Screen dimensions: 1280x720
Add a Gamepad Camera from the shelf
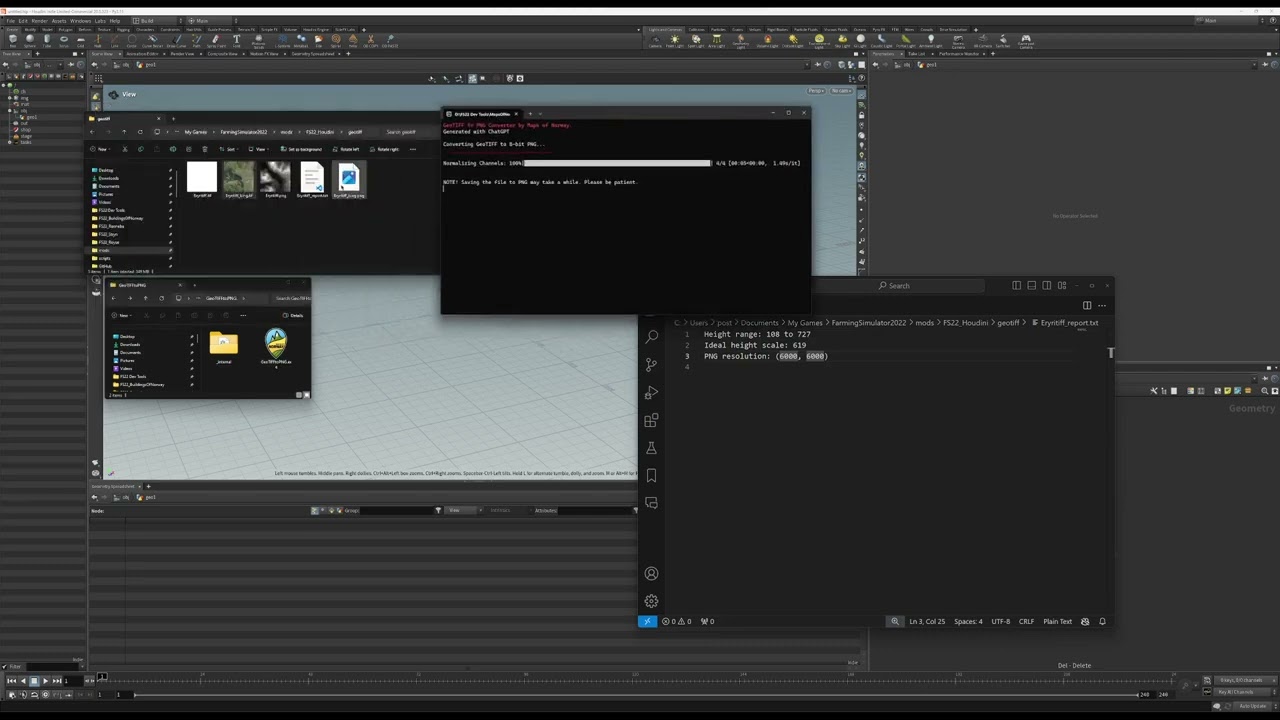1026,41
